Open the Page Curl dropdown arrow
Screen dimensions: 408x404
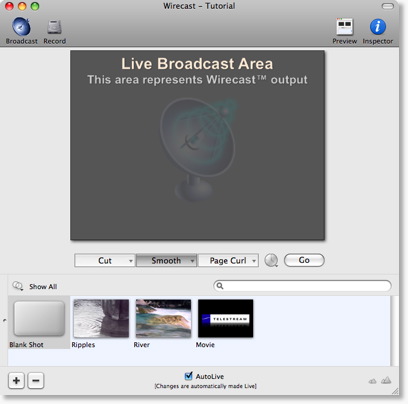click(x=254, y=261)
